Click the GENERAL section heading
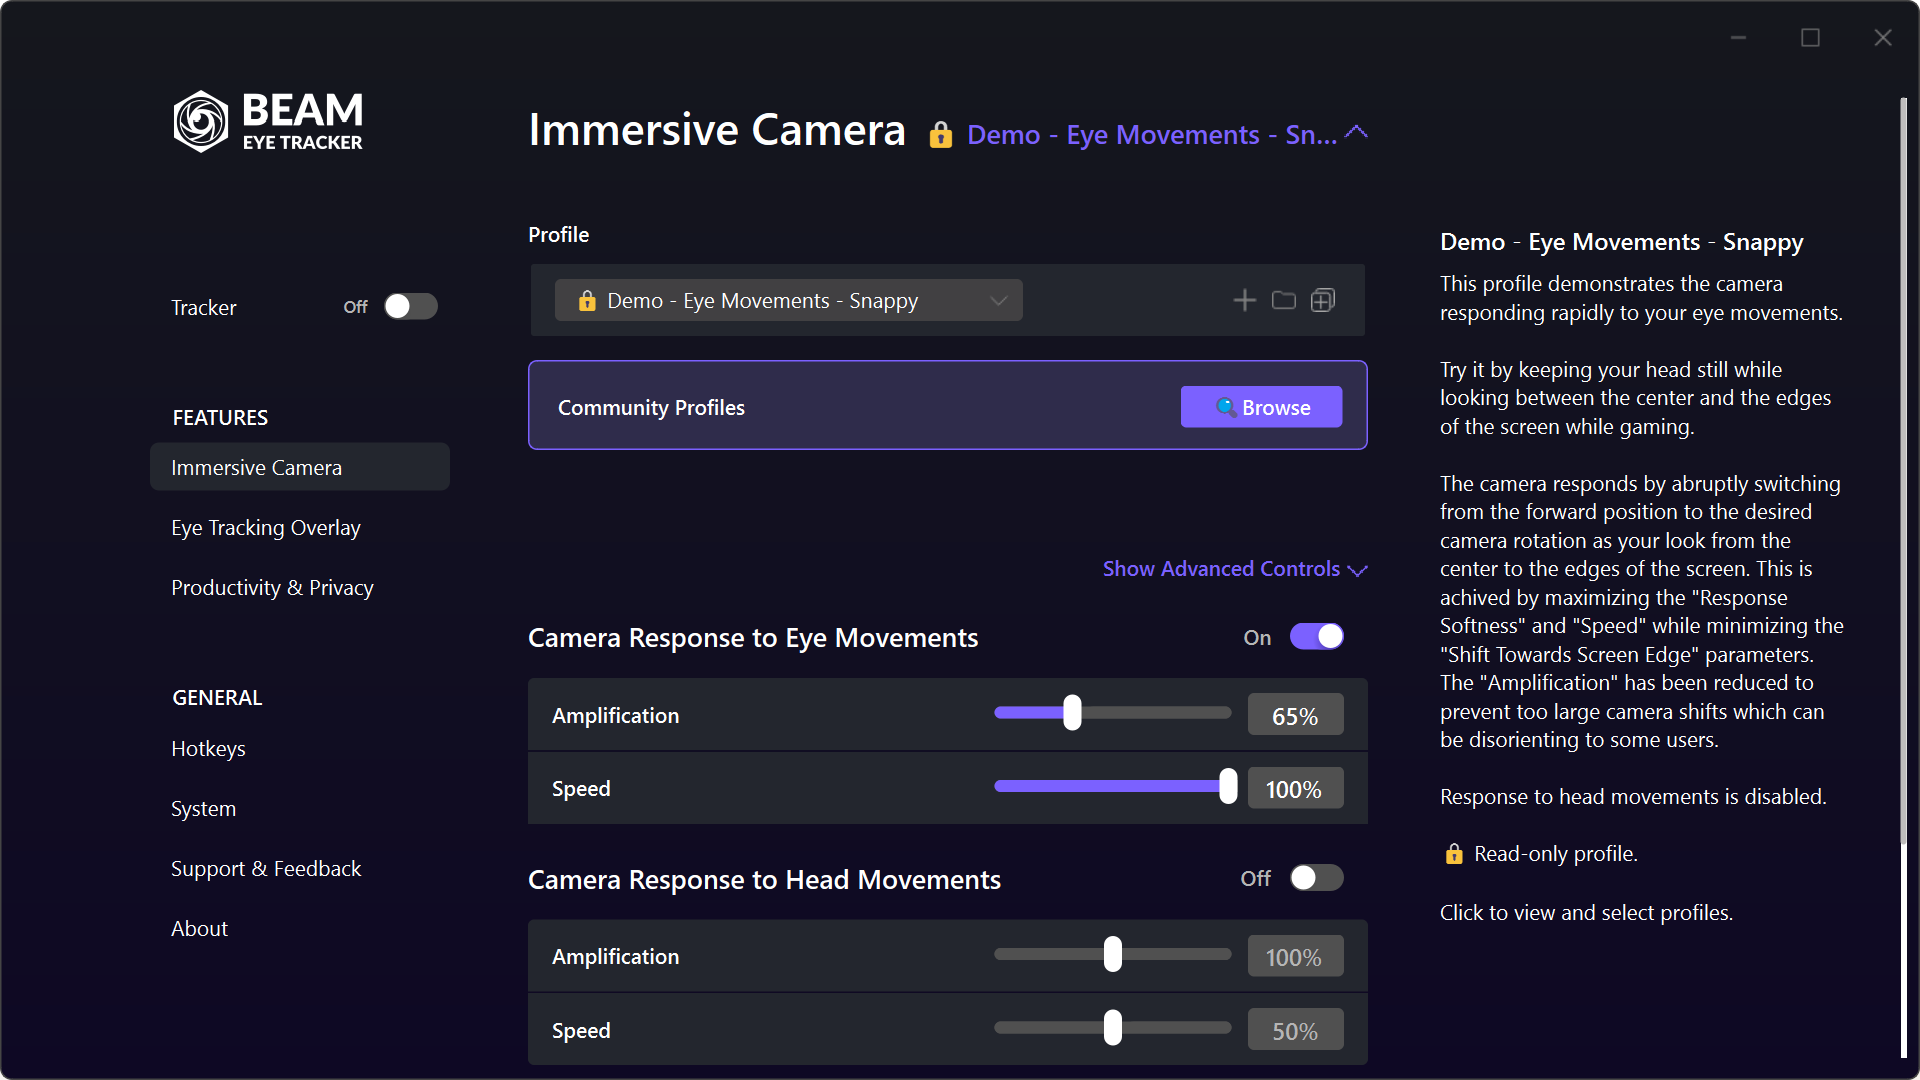 click(x=217, y=697)
